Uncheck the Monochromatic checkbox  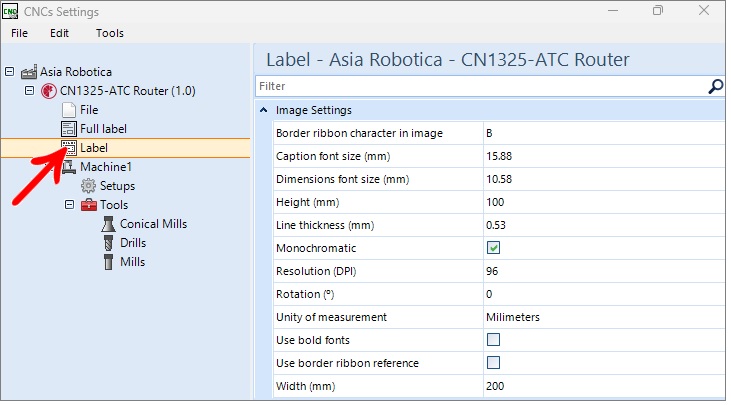493,248
